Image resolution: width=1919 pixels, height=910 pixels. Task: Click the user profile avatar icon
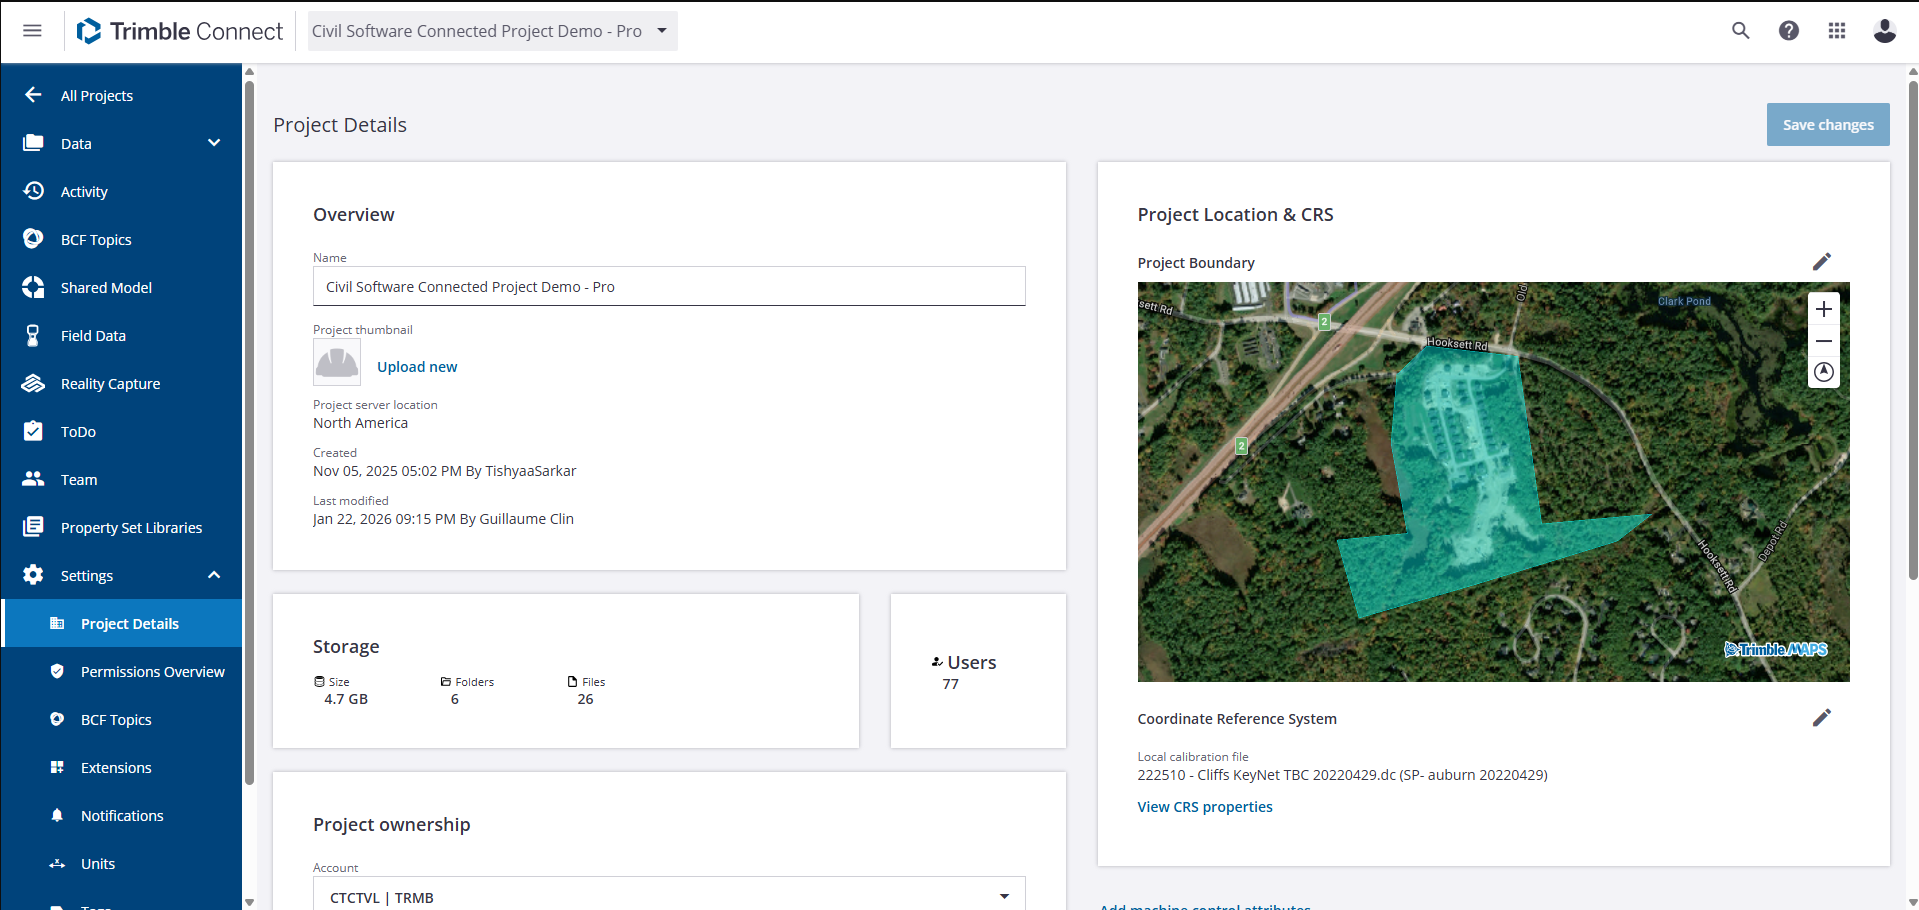click(1884, 31)
